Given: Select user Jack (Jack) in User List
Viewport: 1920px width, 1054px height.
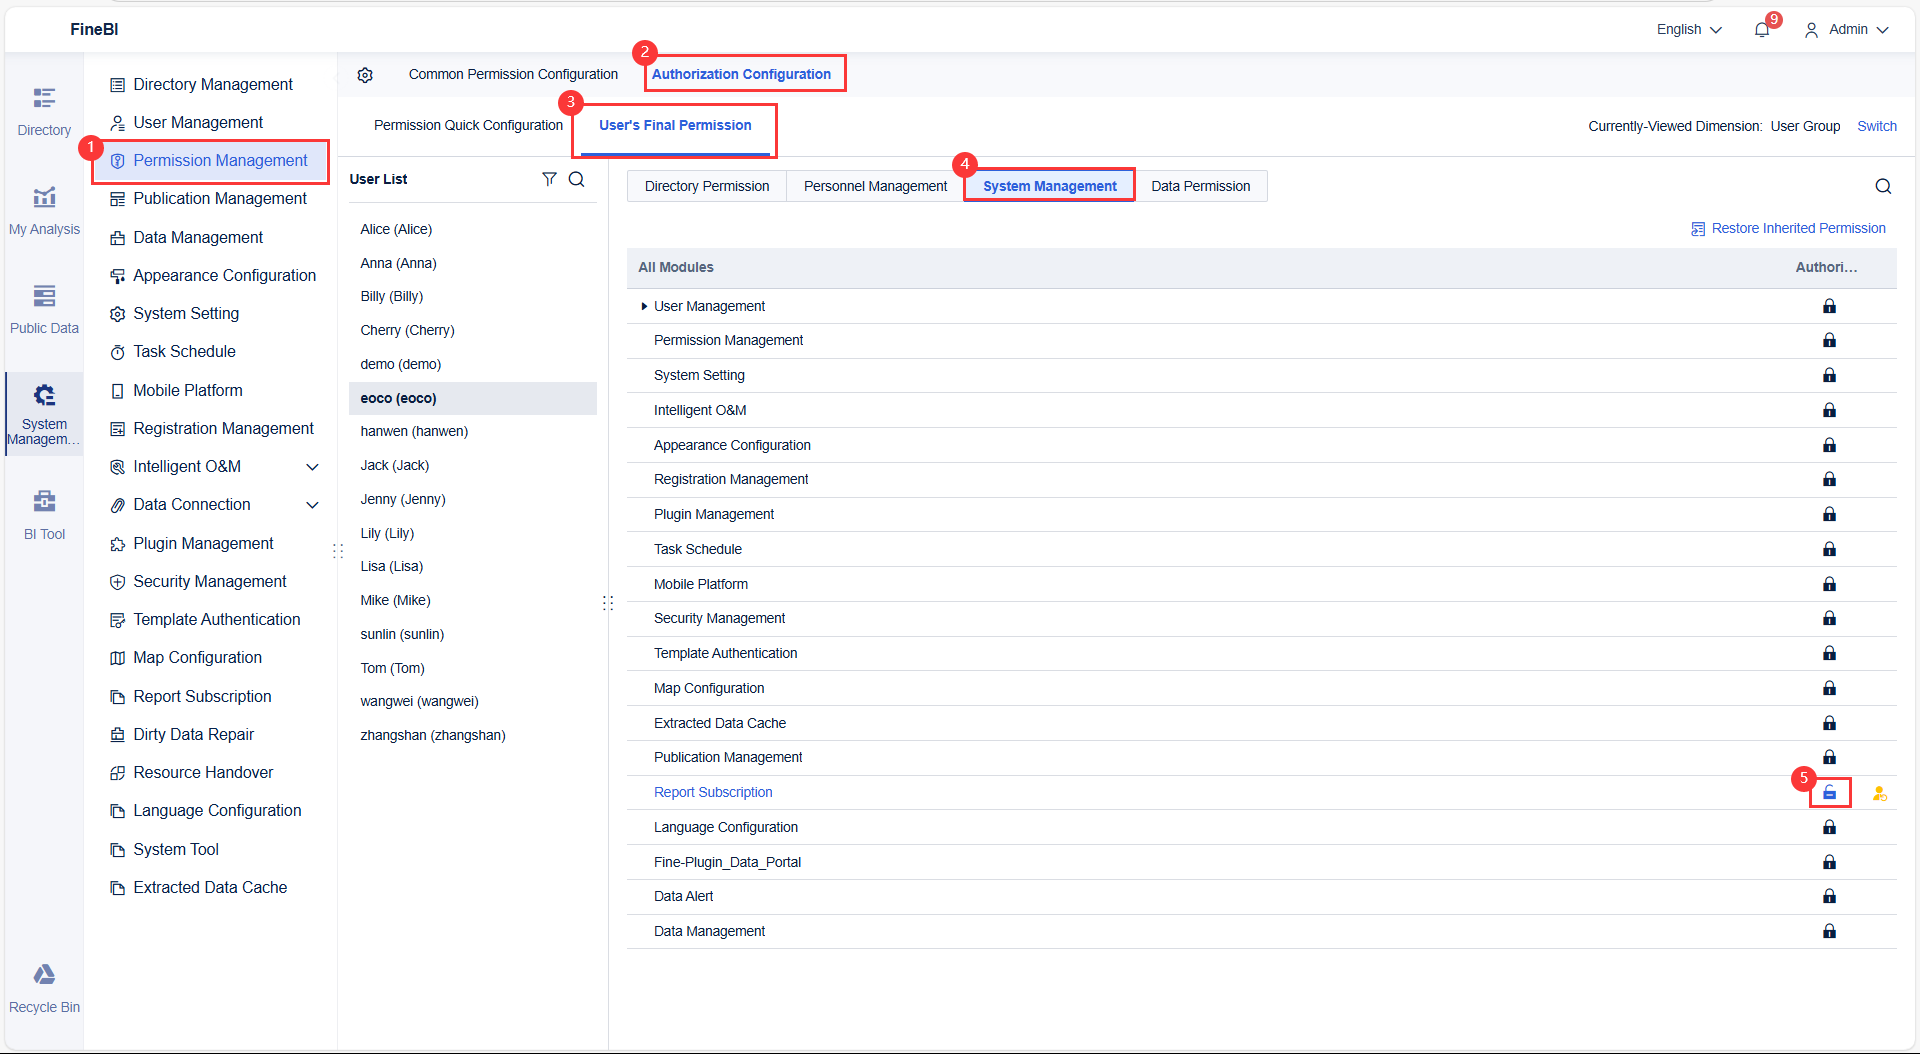Looking at the screenshot, I should click(472, 465).
